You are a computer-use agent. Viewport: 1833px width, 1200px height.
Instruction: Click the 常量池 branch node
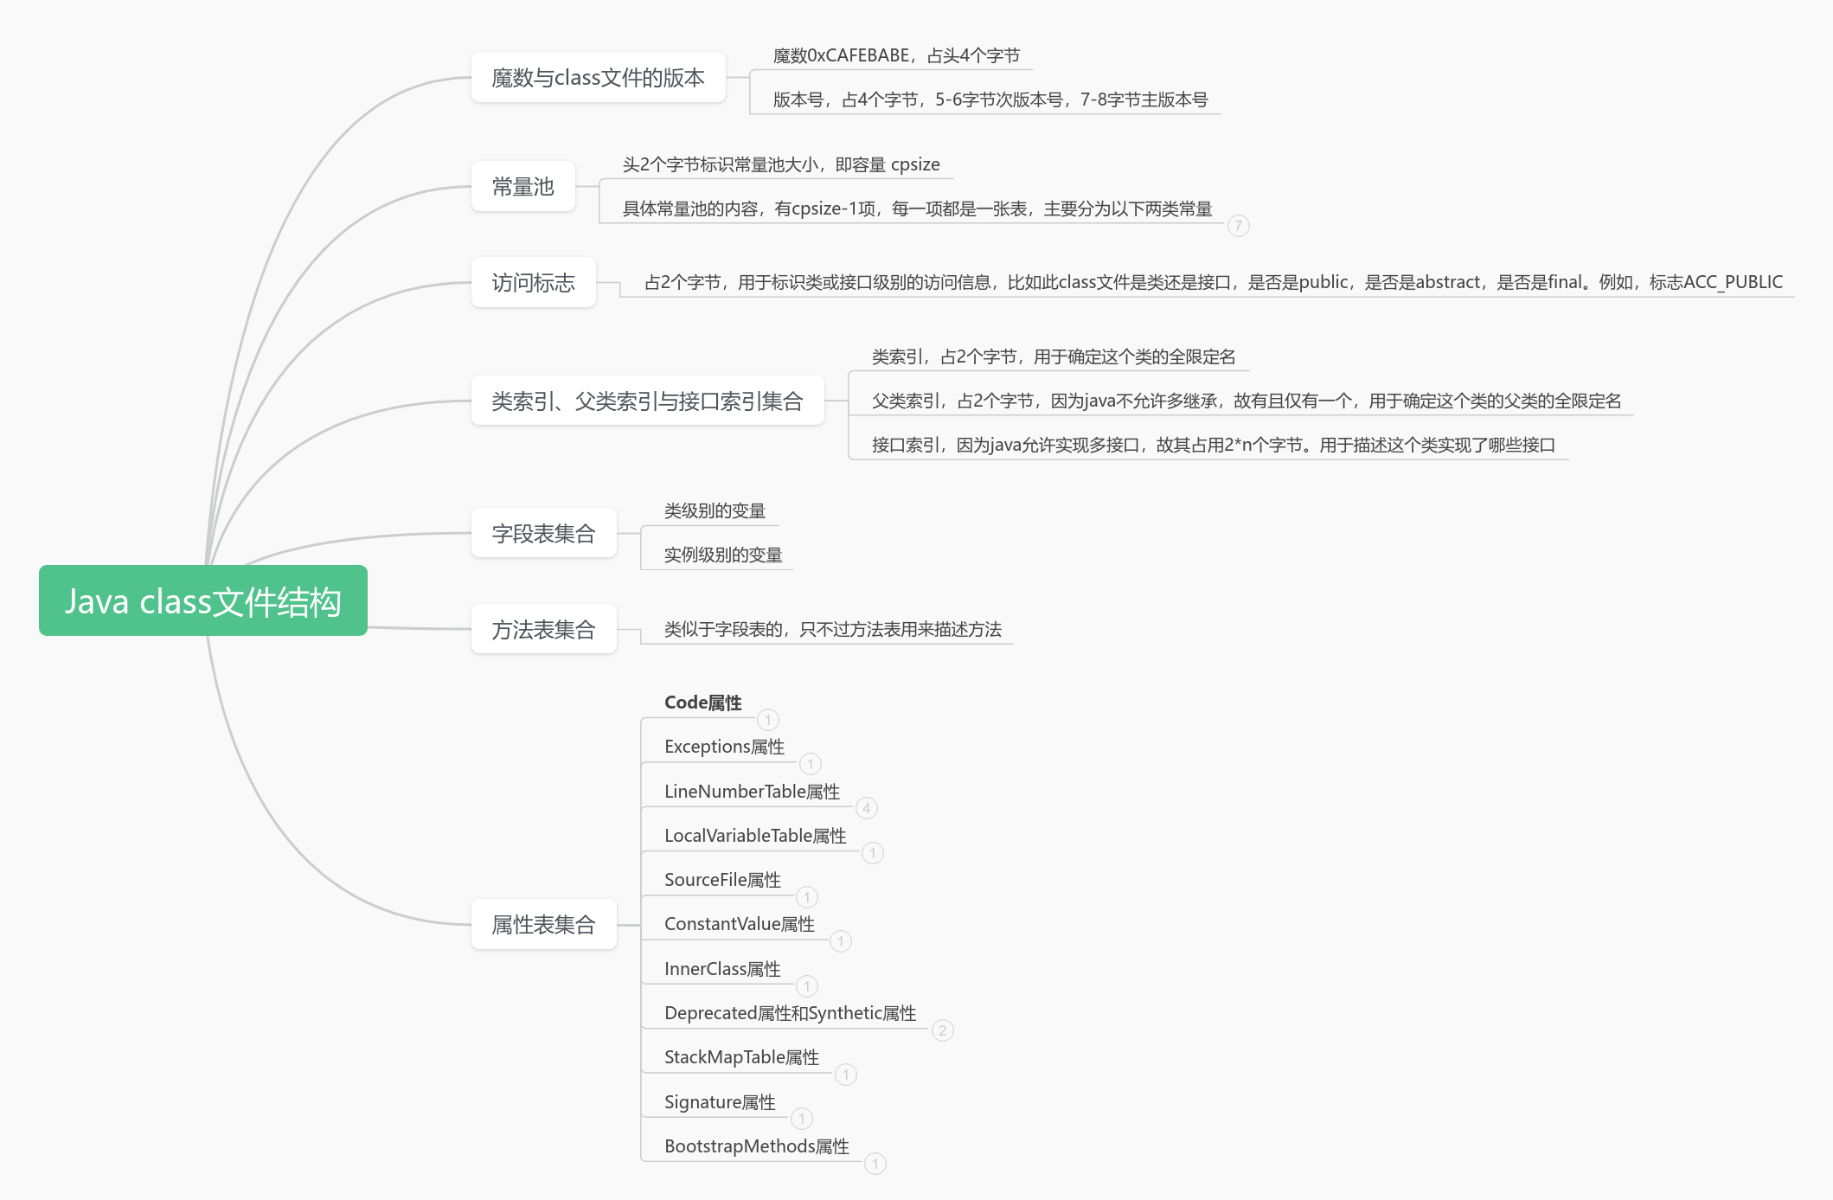(x=523, y=186)
